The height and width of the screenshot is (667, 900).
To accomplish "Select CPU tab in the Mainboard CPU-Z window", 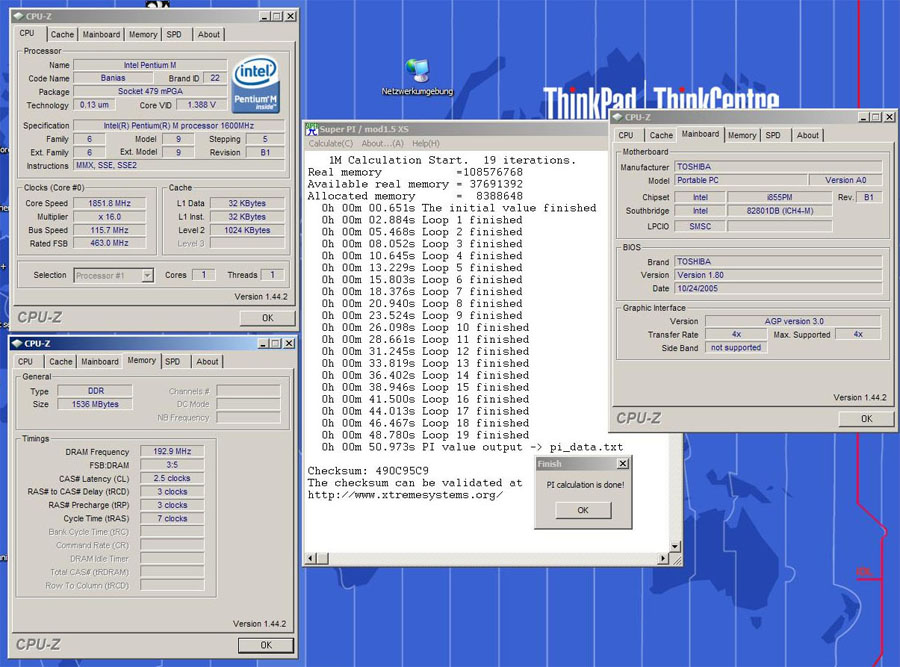I will pyautogui.click(x=626, y=135).
